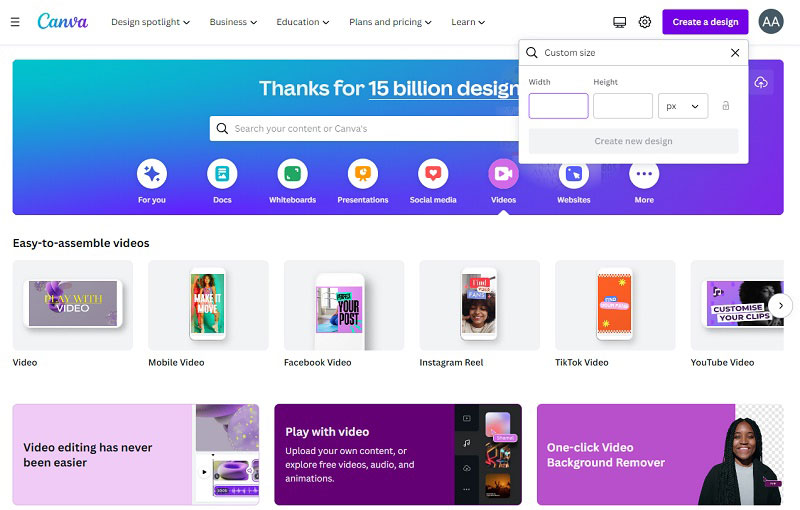Image resolution: width=800 pixels, height=510 pixels.
Task: Select the For you sparkle icon
Action: [x=152, y=174]
